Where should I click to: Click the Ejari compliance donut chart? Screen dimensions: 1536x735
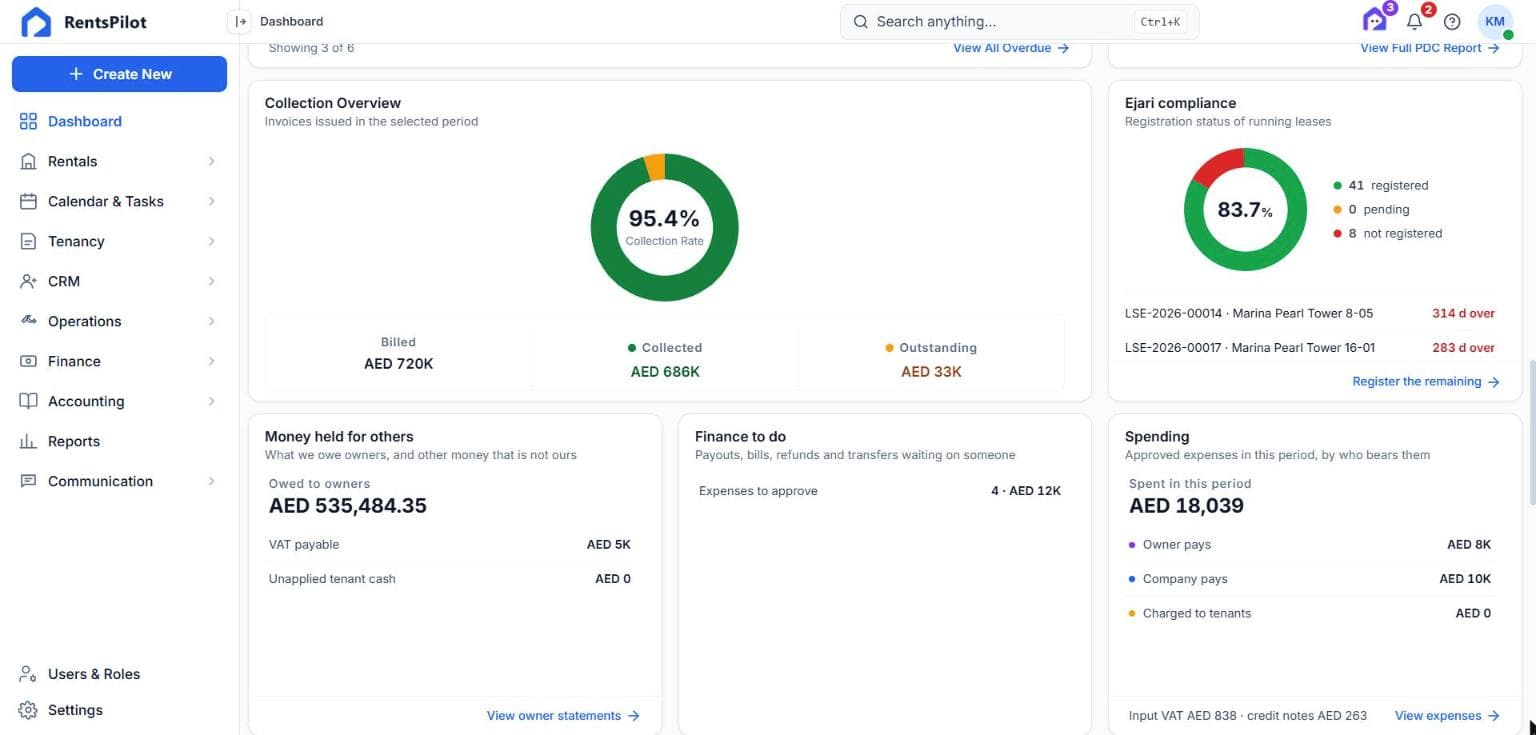[x=1245, y=209]
